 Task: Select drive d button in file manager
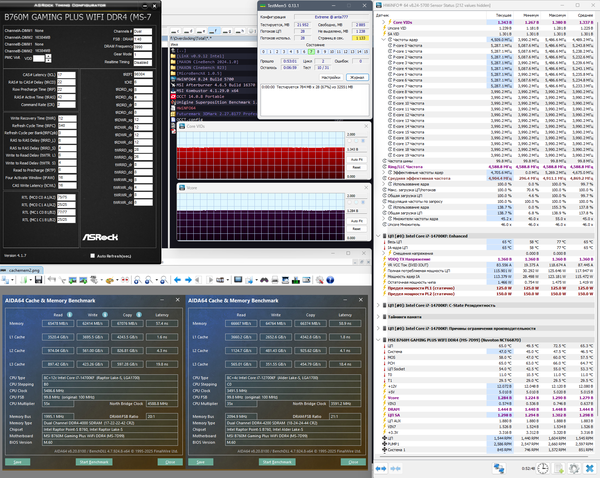point(189,31)
